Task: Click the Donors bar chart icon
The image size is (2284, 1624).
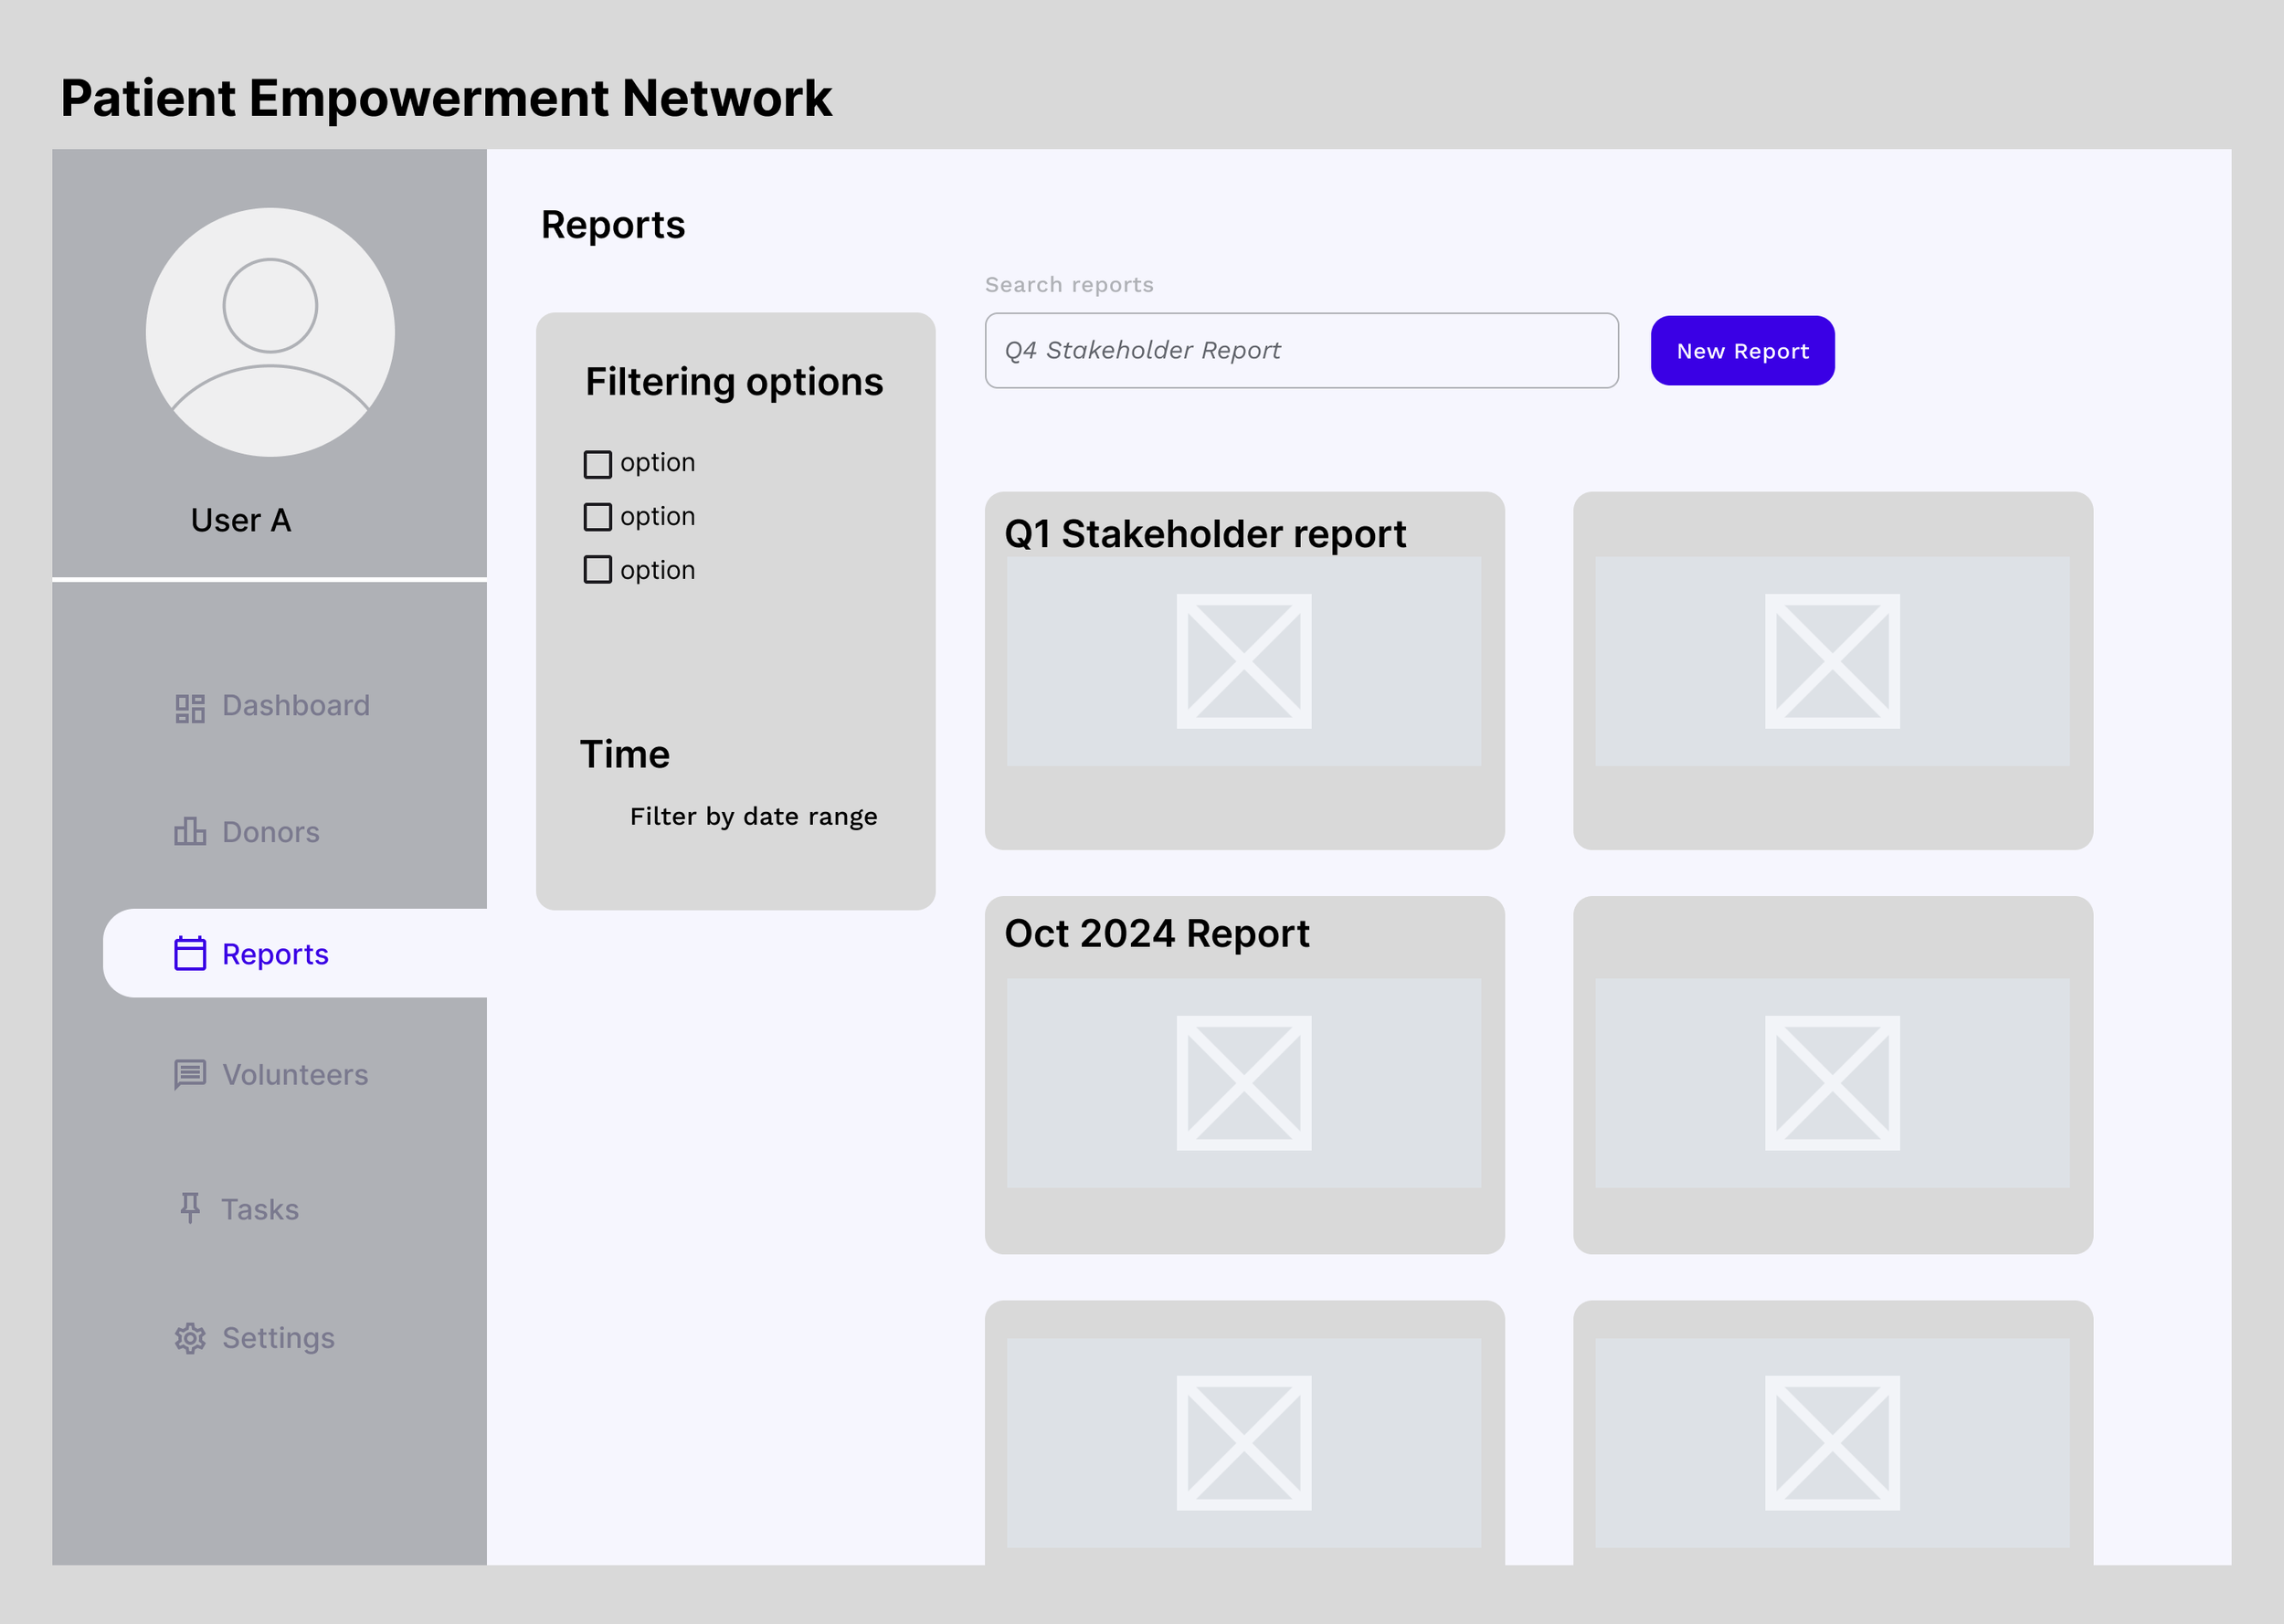Action: point(190,831)
